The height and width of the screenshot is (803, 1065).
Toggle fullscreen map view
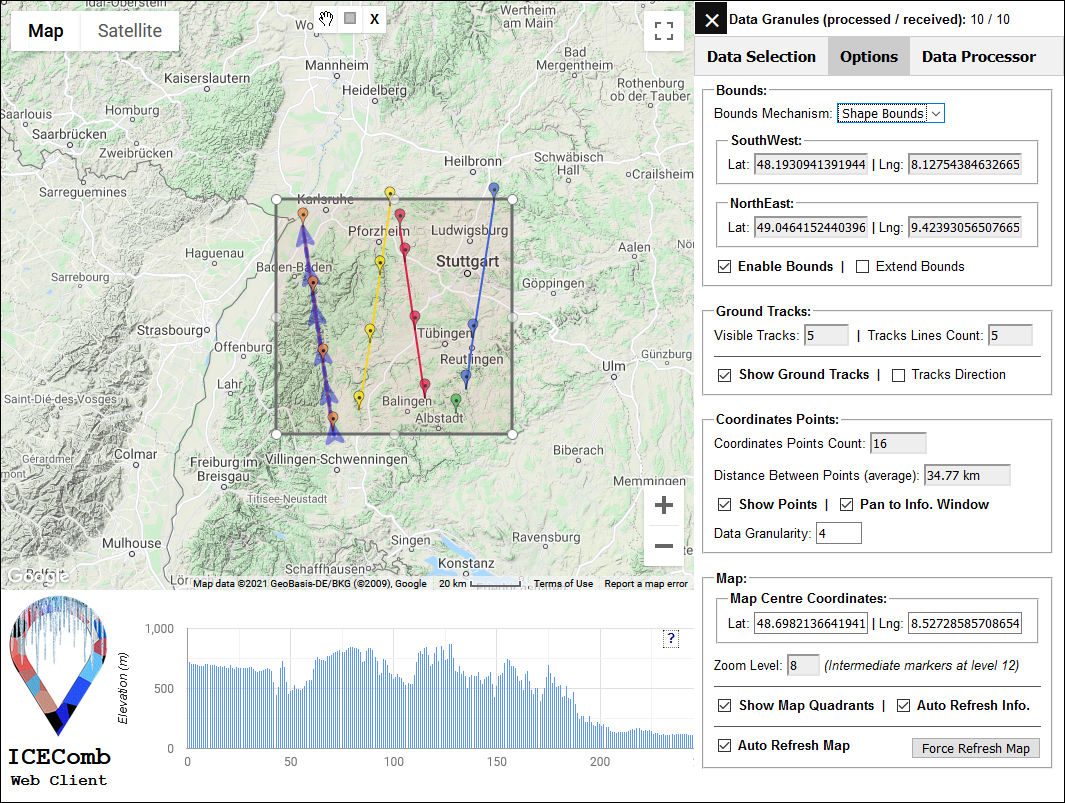click(663, 31)
